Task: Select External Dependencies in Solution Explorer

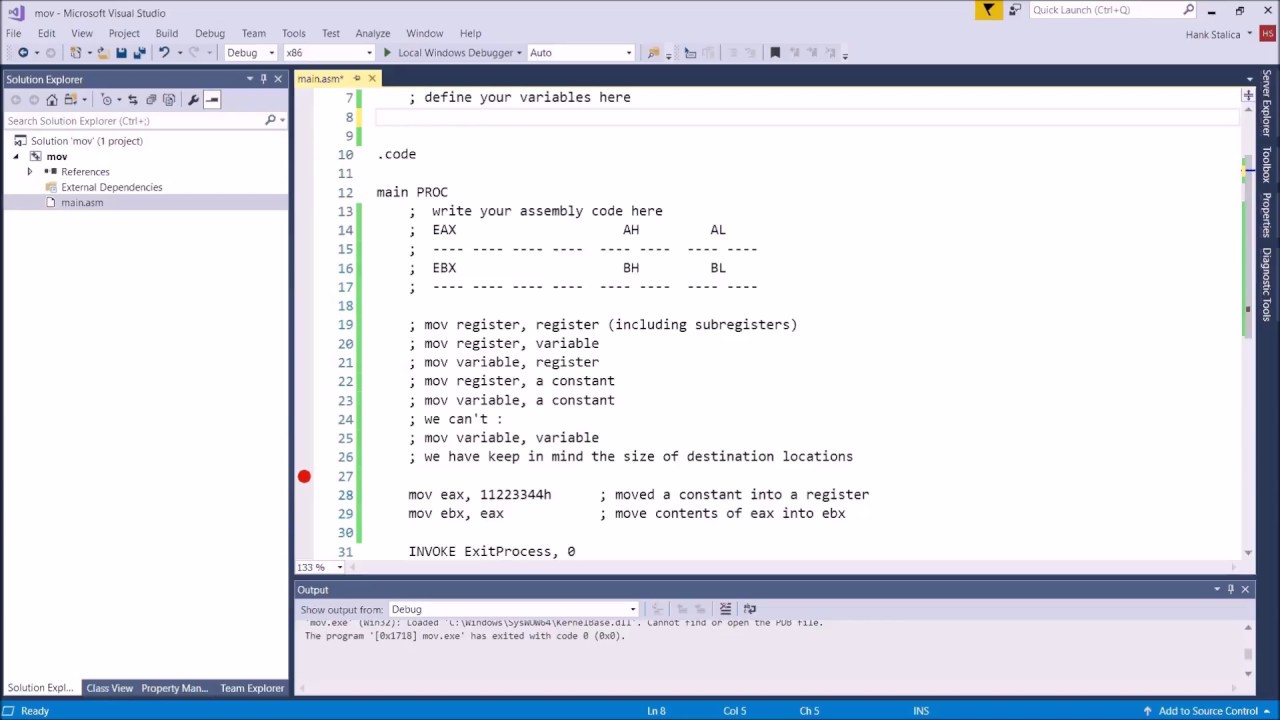Action: pos(111,187)
